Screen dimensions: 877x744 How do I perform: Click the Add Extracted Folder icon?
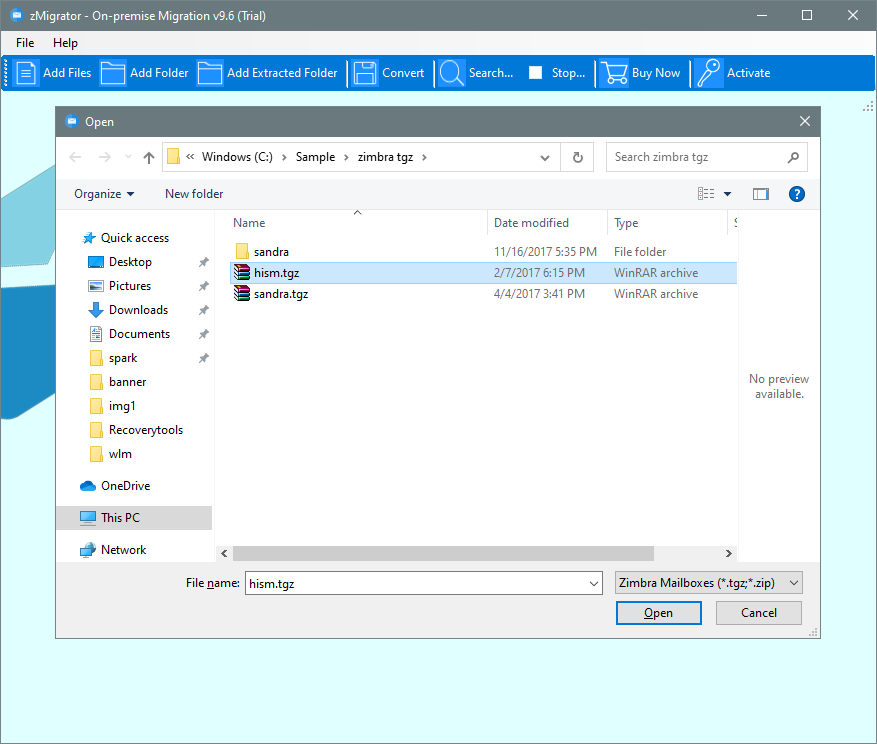point(210,73)
